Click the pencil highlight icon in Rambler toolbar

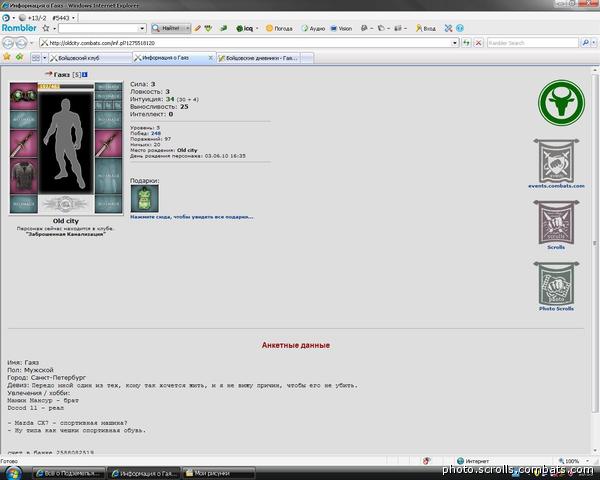(x=197, y=28)
